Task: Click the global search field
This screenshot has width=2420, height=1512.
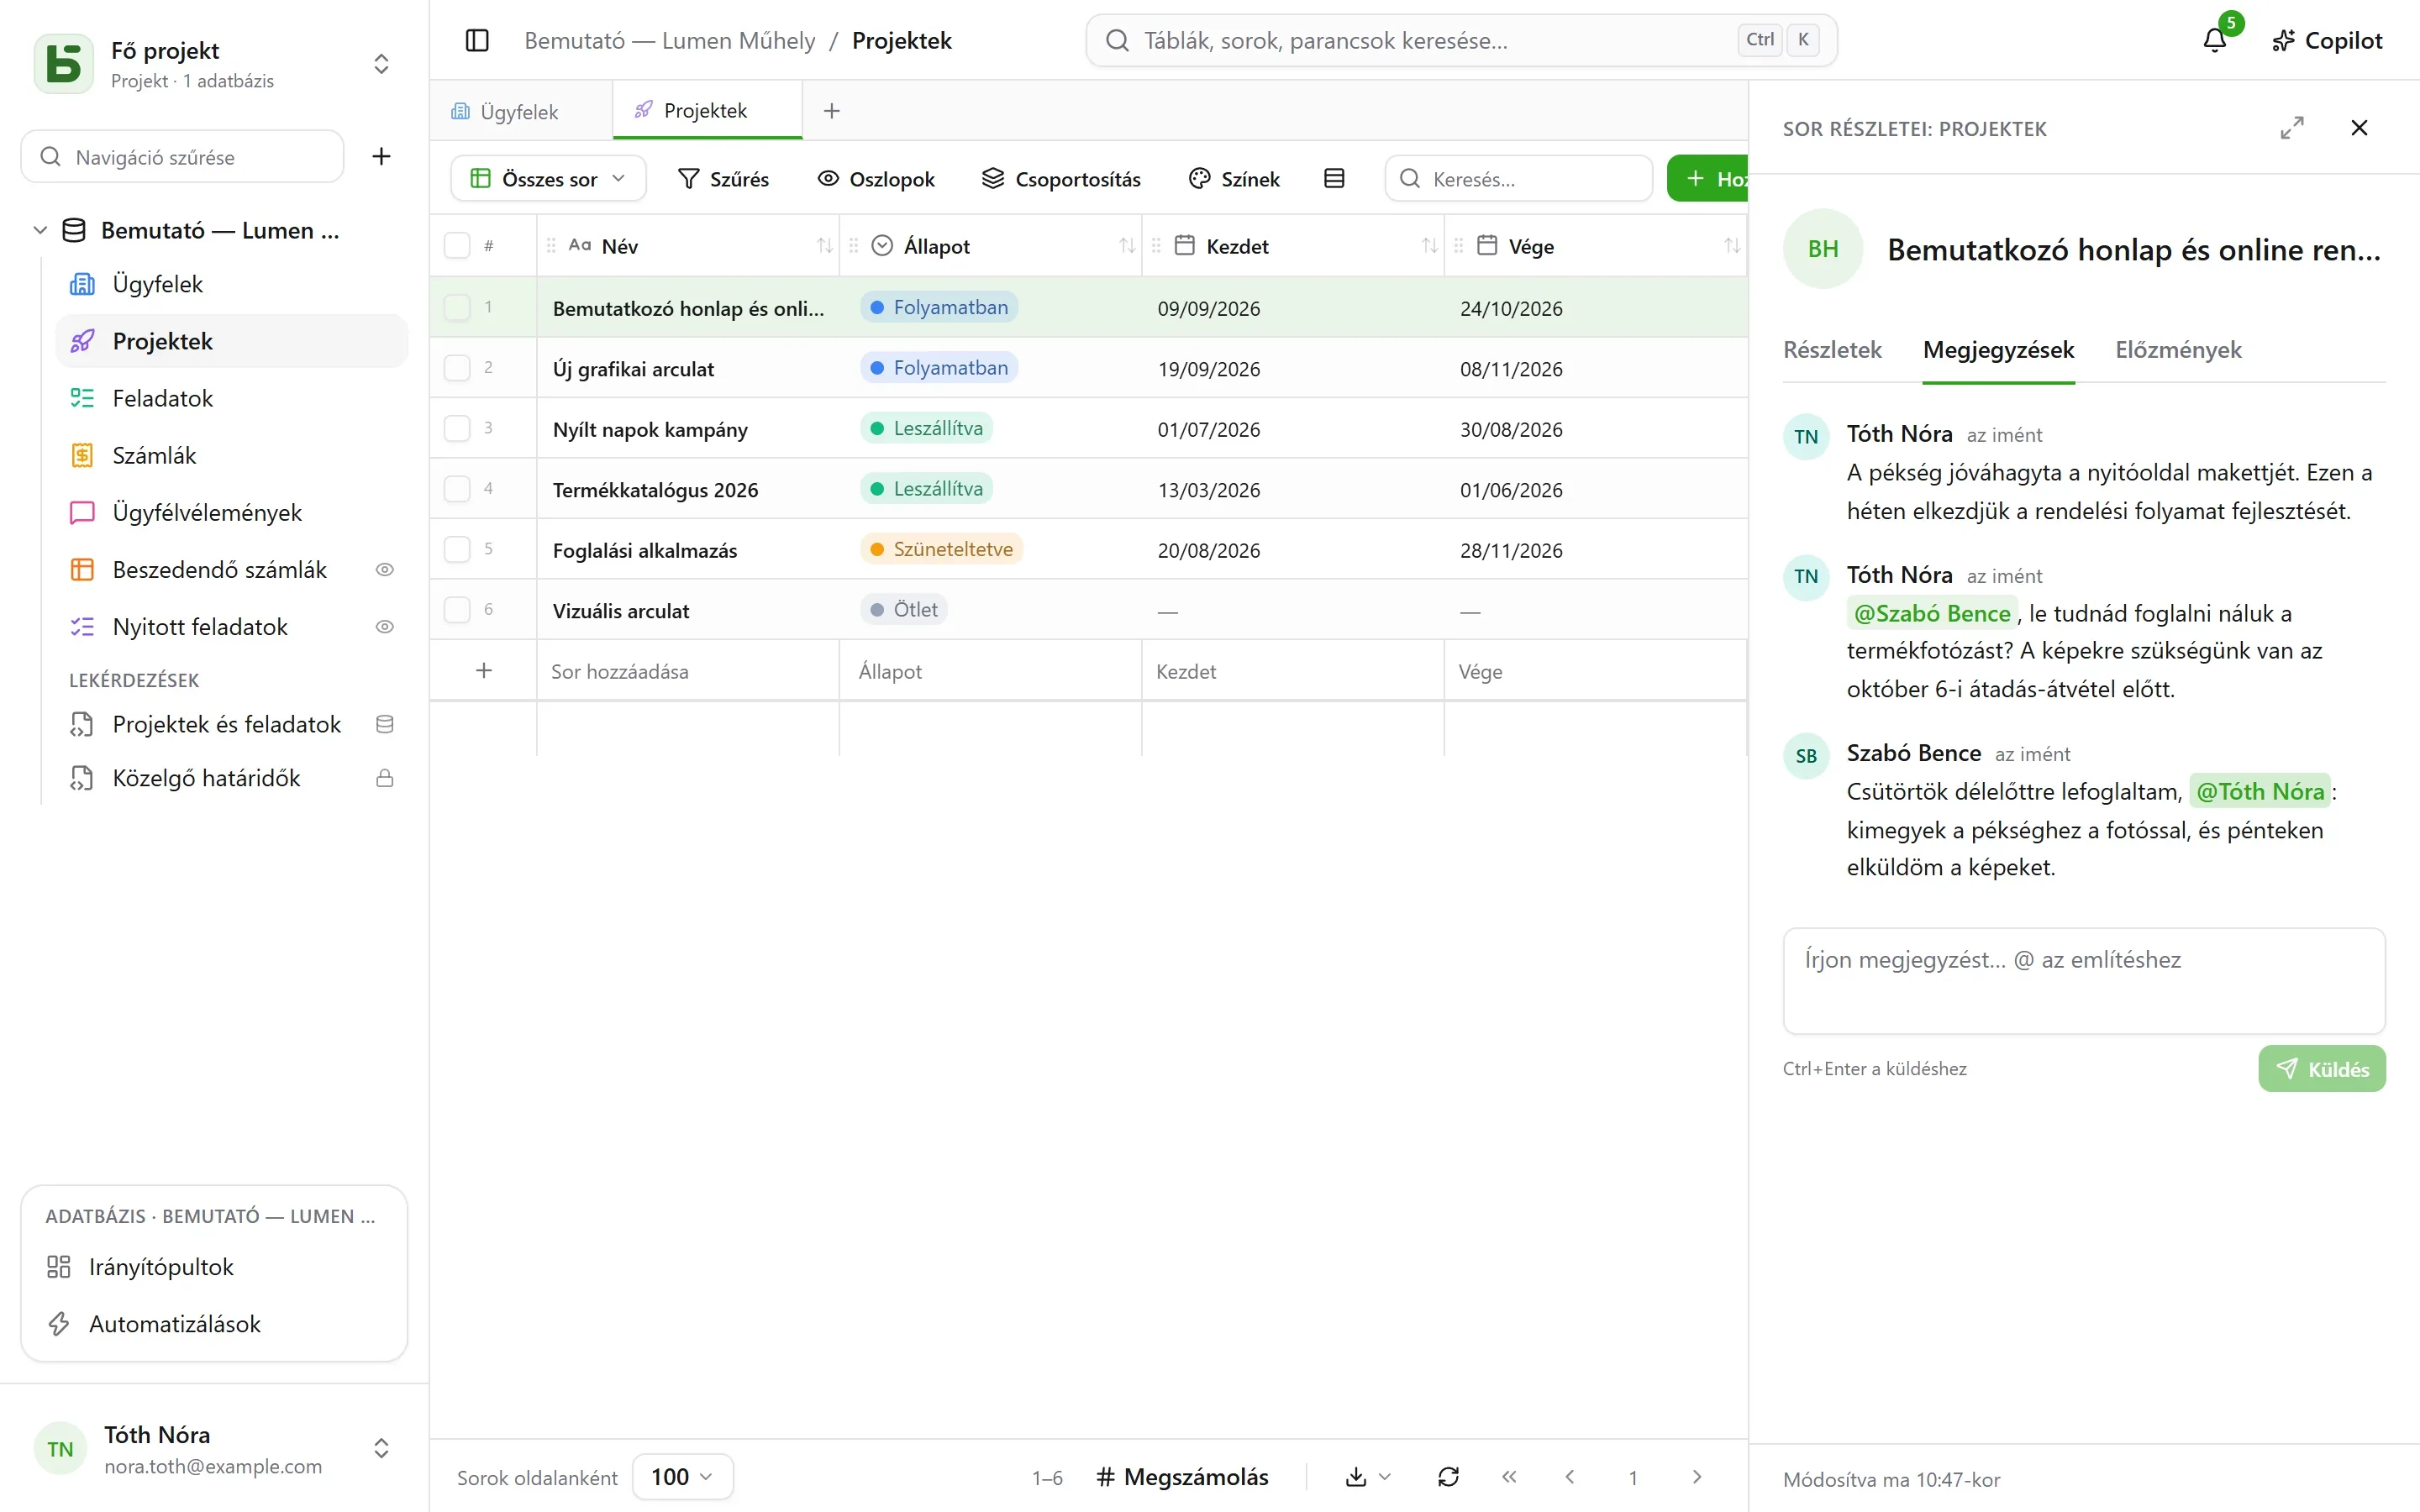Action: (1461, 40)
